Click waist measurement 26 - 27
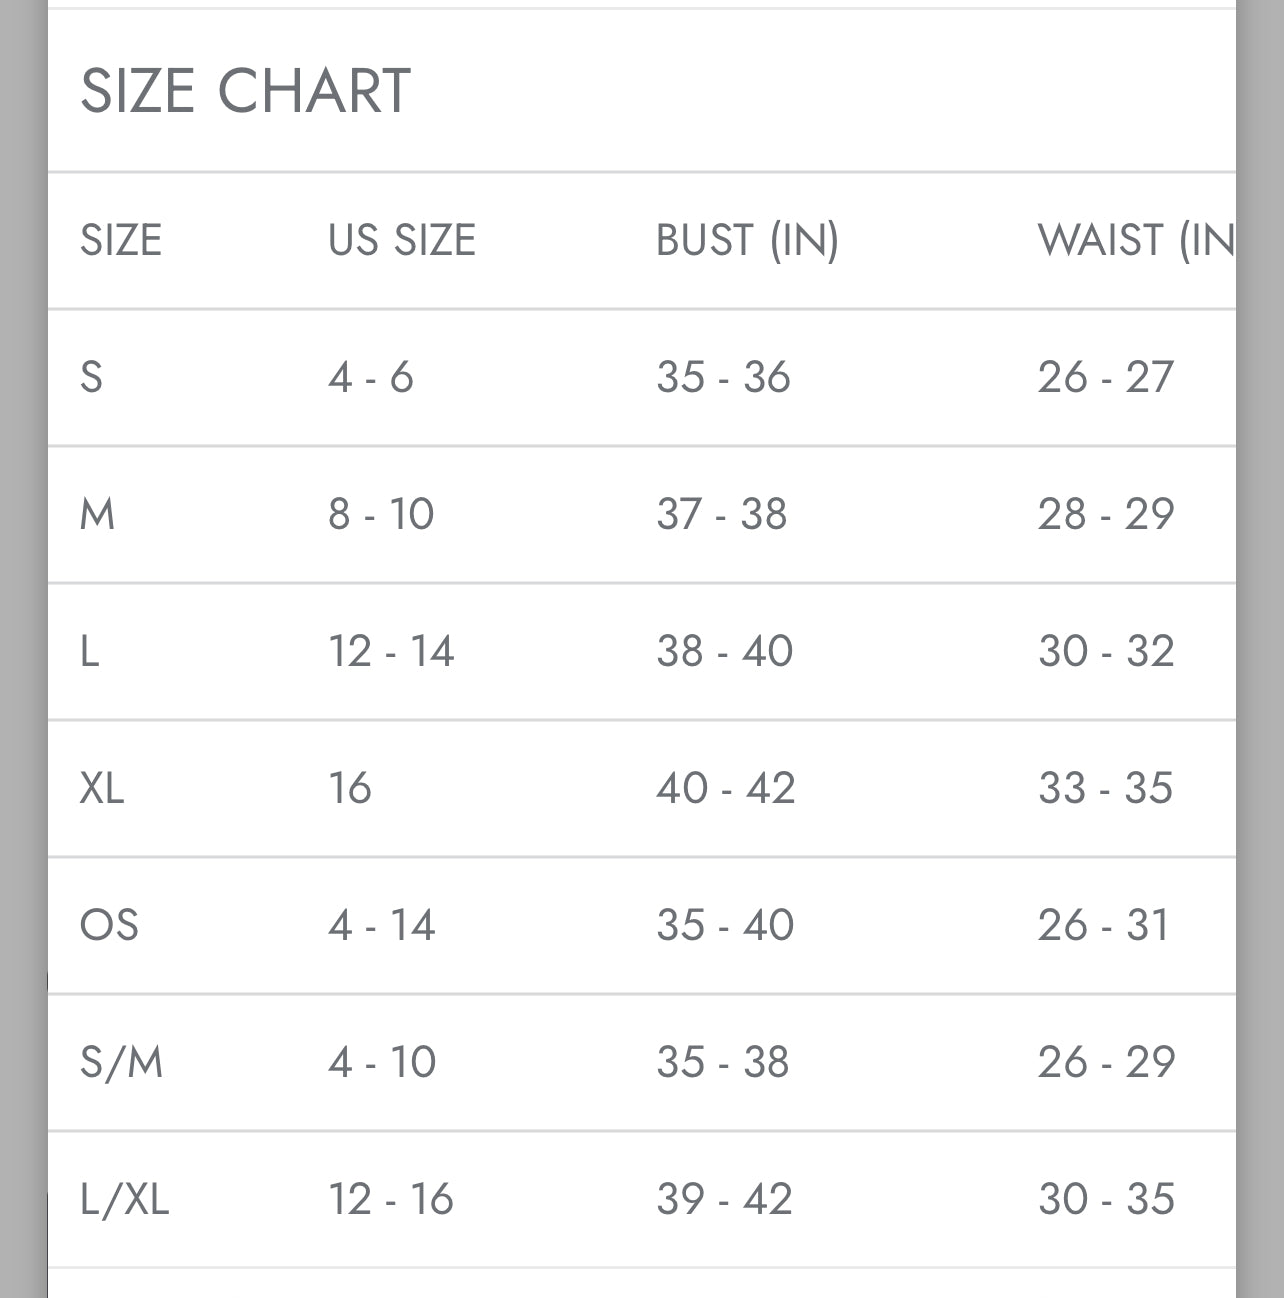This screenshot has height=1298, width=1284. tap(1105, 377)
